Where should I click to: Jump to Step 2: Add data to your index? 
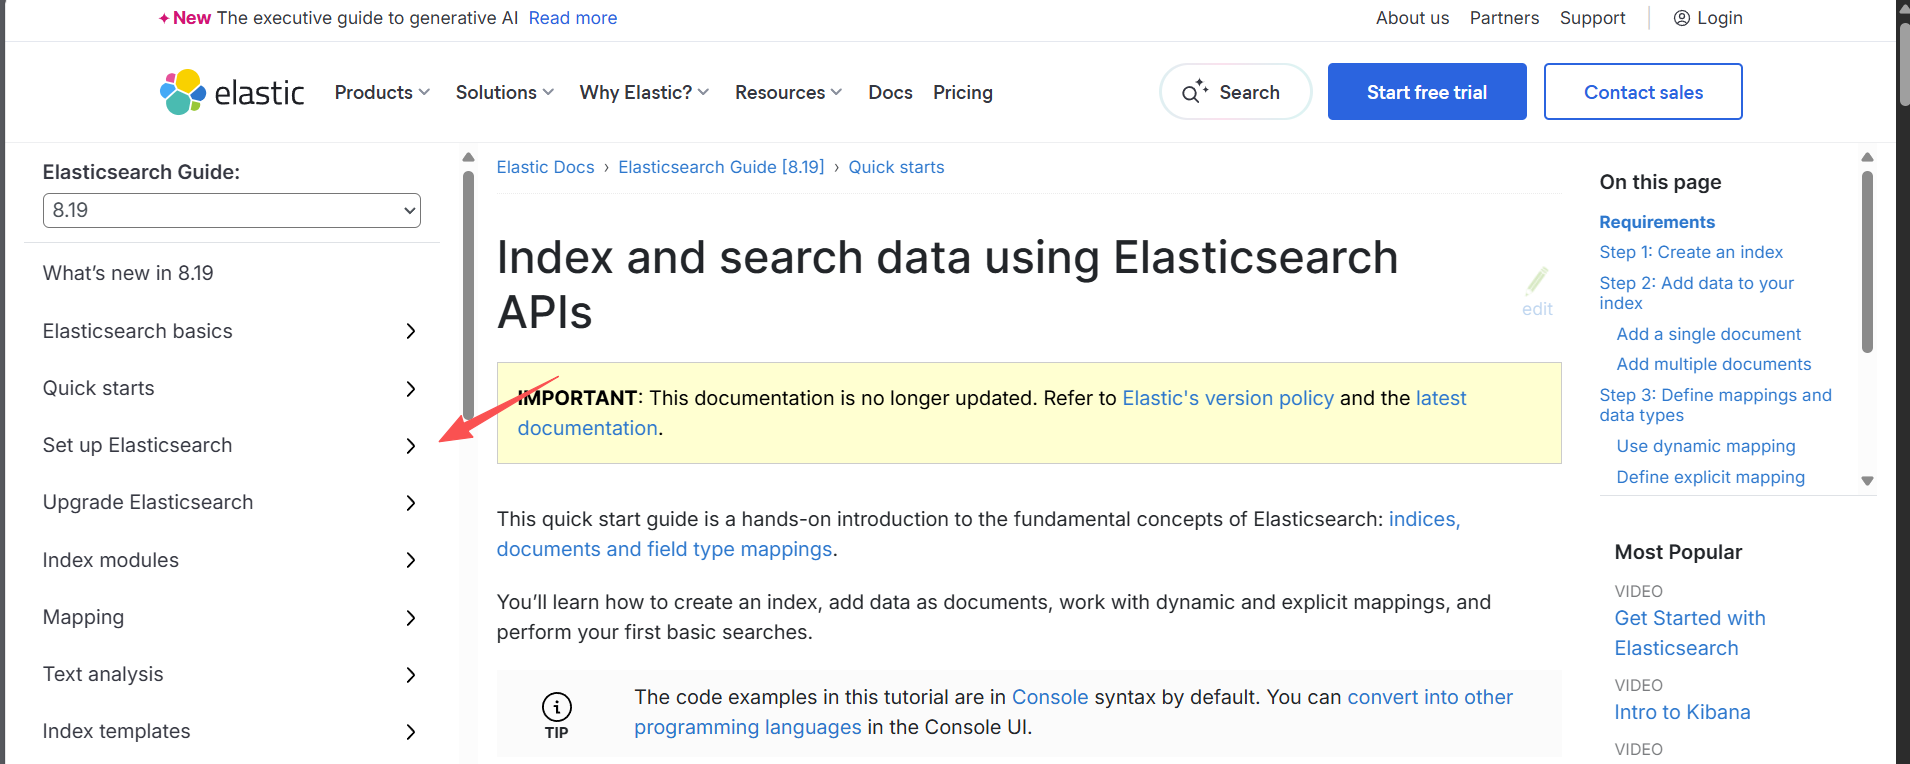click(x=1696, y=293)
